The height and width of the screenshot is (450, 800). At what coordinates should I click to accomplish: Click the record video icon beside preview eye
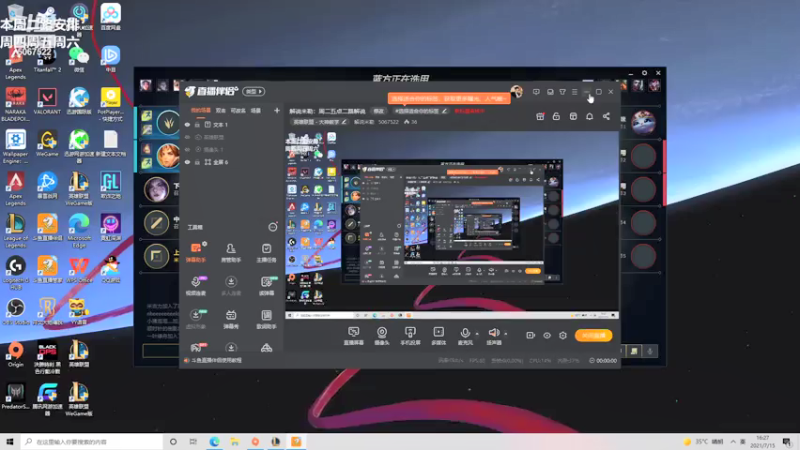pyautogui.click(x=531, y=335)
